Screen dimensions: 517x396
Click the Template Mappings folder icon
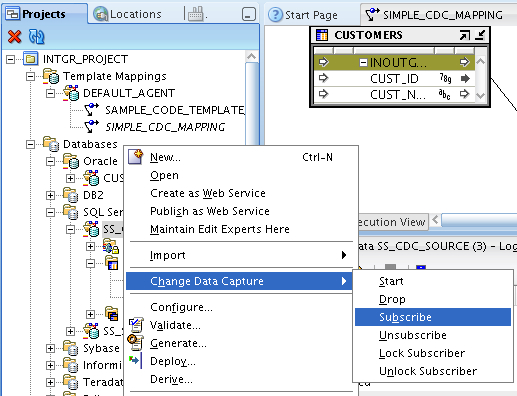[51, 76]
